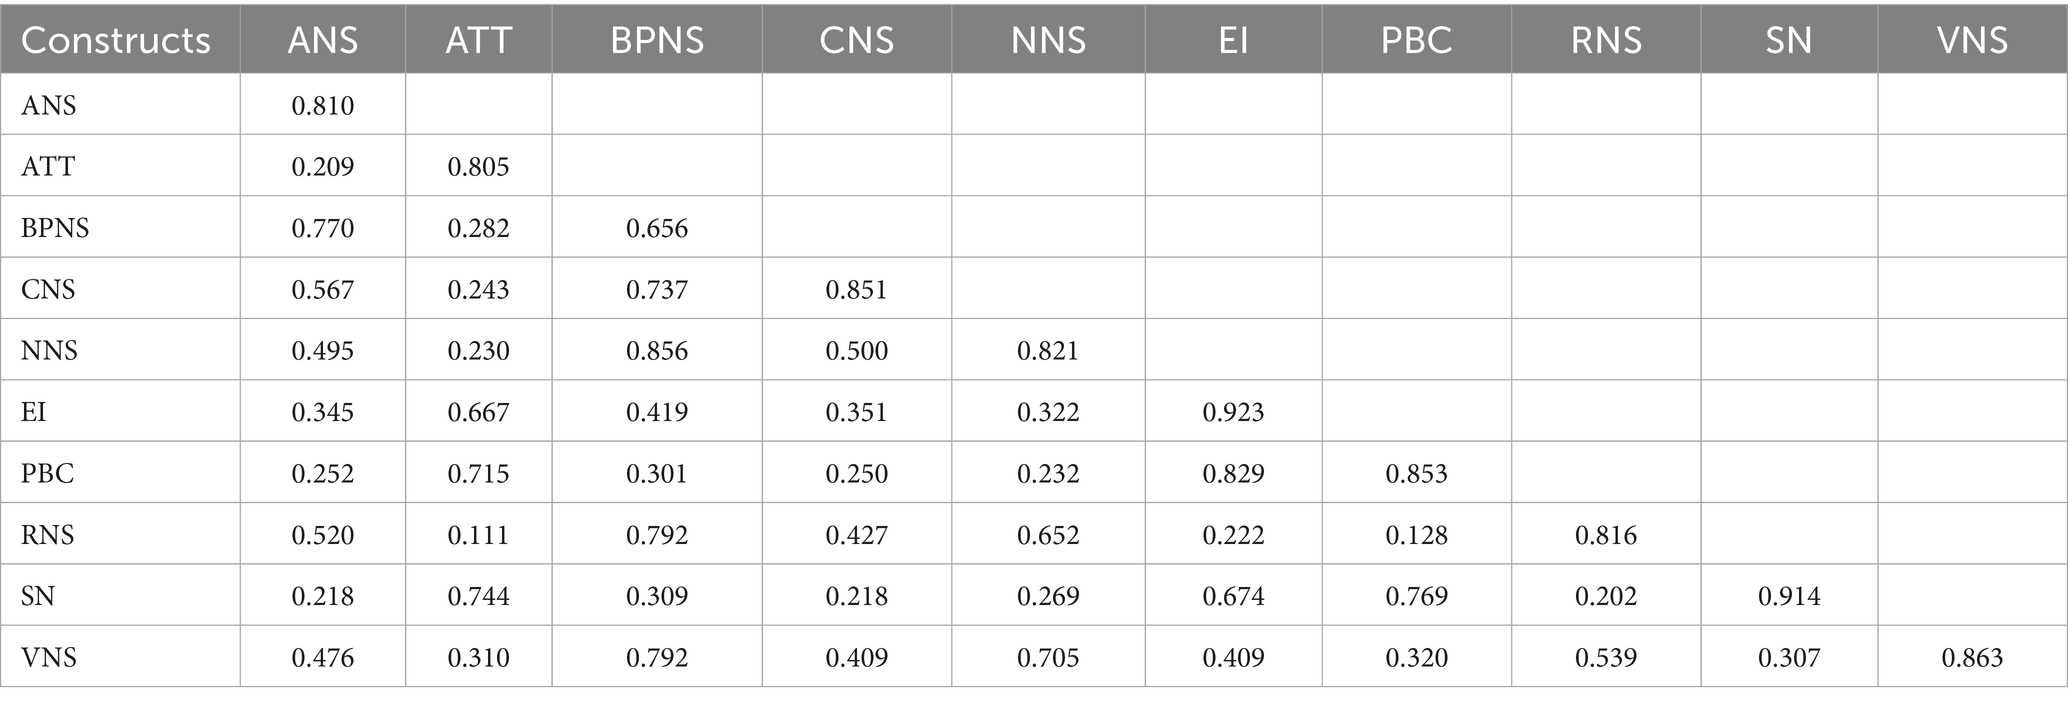Image resolution: width=2068 pixels, height=705 pixels.
Task: Click the ATT row label
Action: 48,166
